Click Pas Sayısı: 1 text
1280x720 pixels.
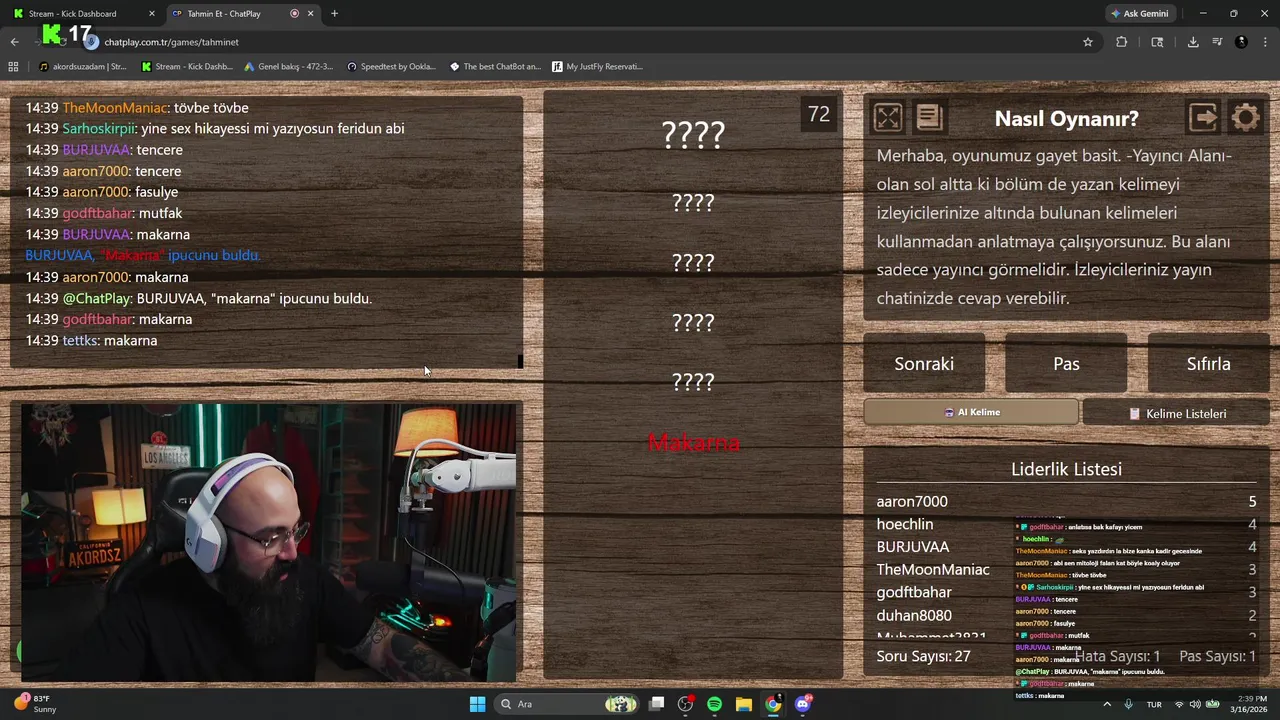1217,656
